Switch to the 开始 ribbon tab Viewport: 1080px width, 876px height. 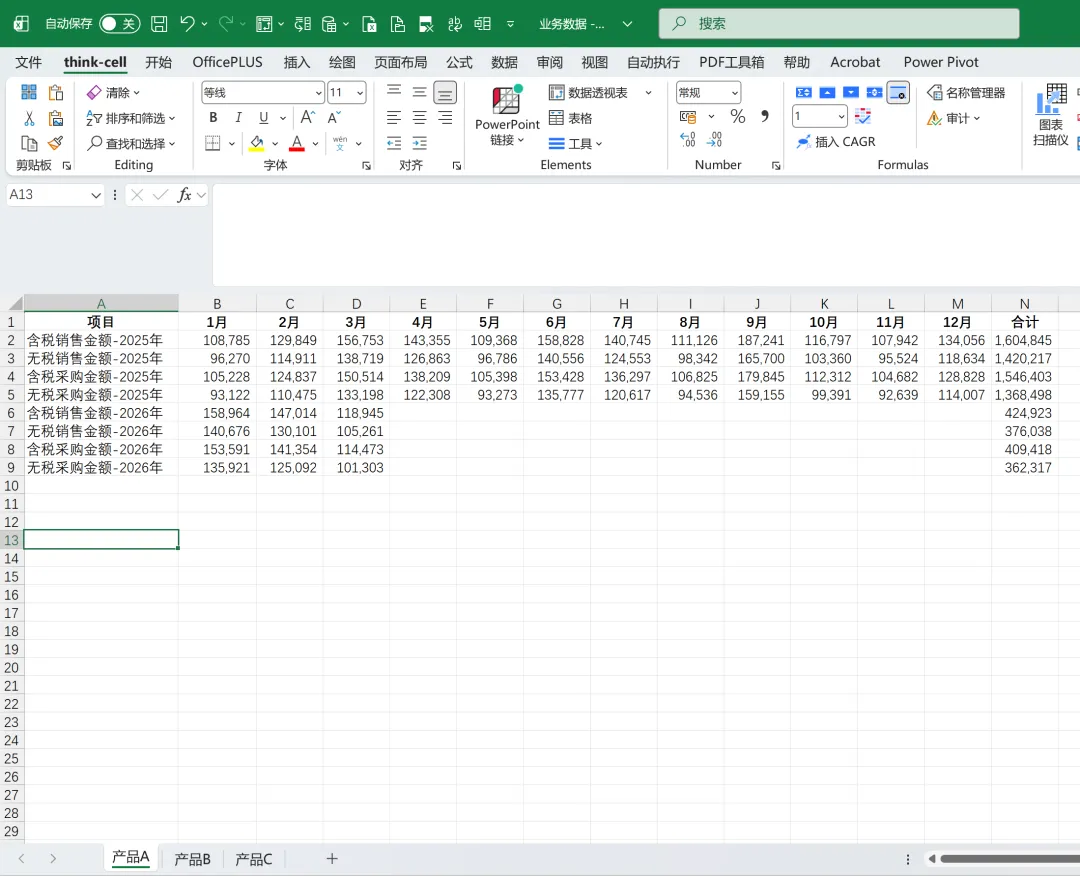[x=158, y=62]
